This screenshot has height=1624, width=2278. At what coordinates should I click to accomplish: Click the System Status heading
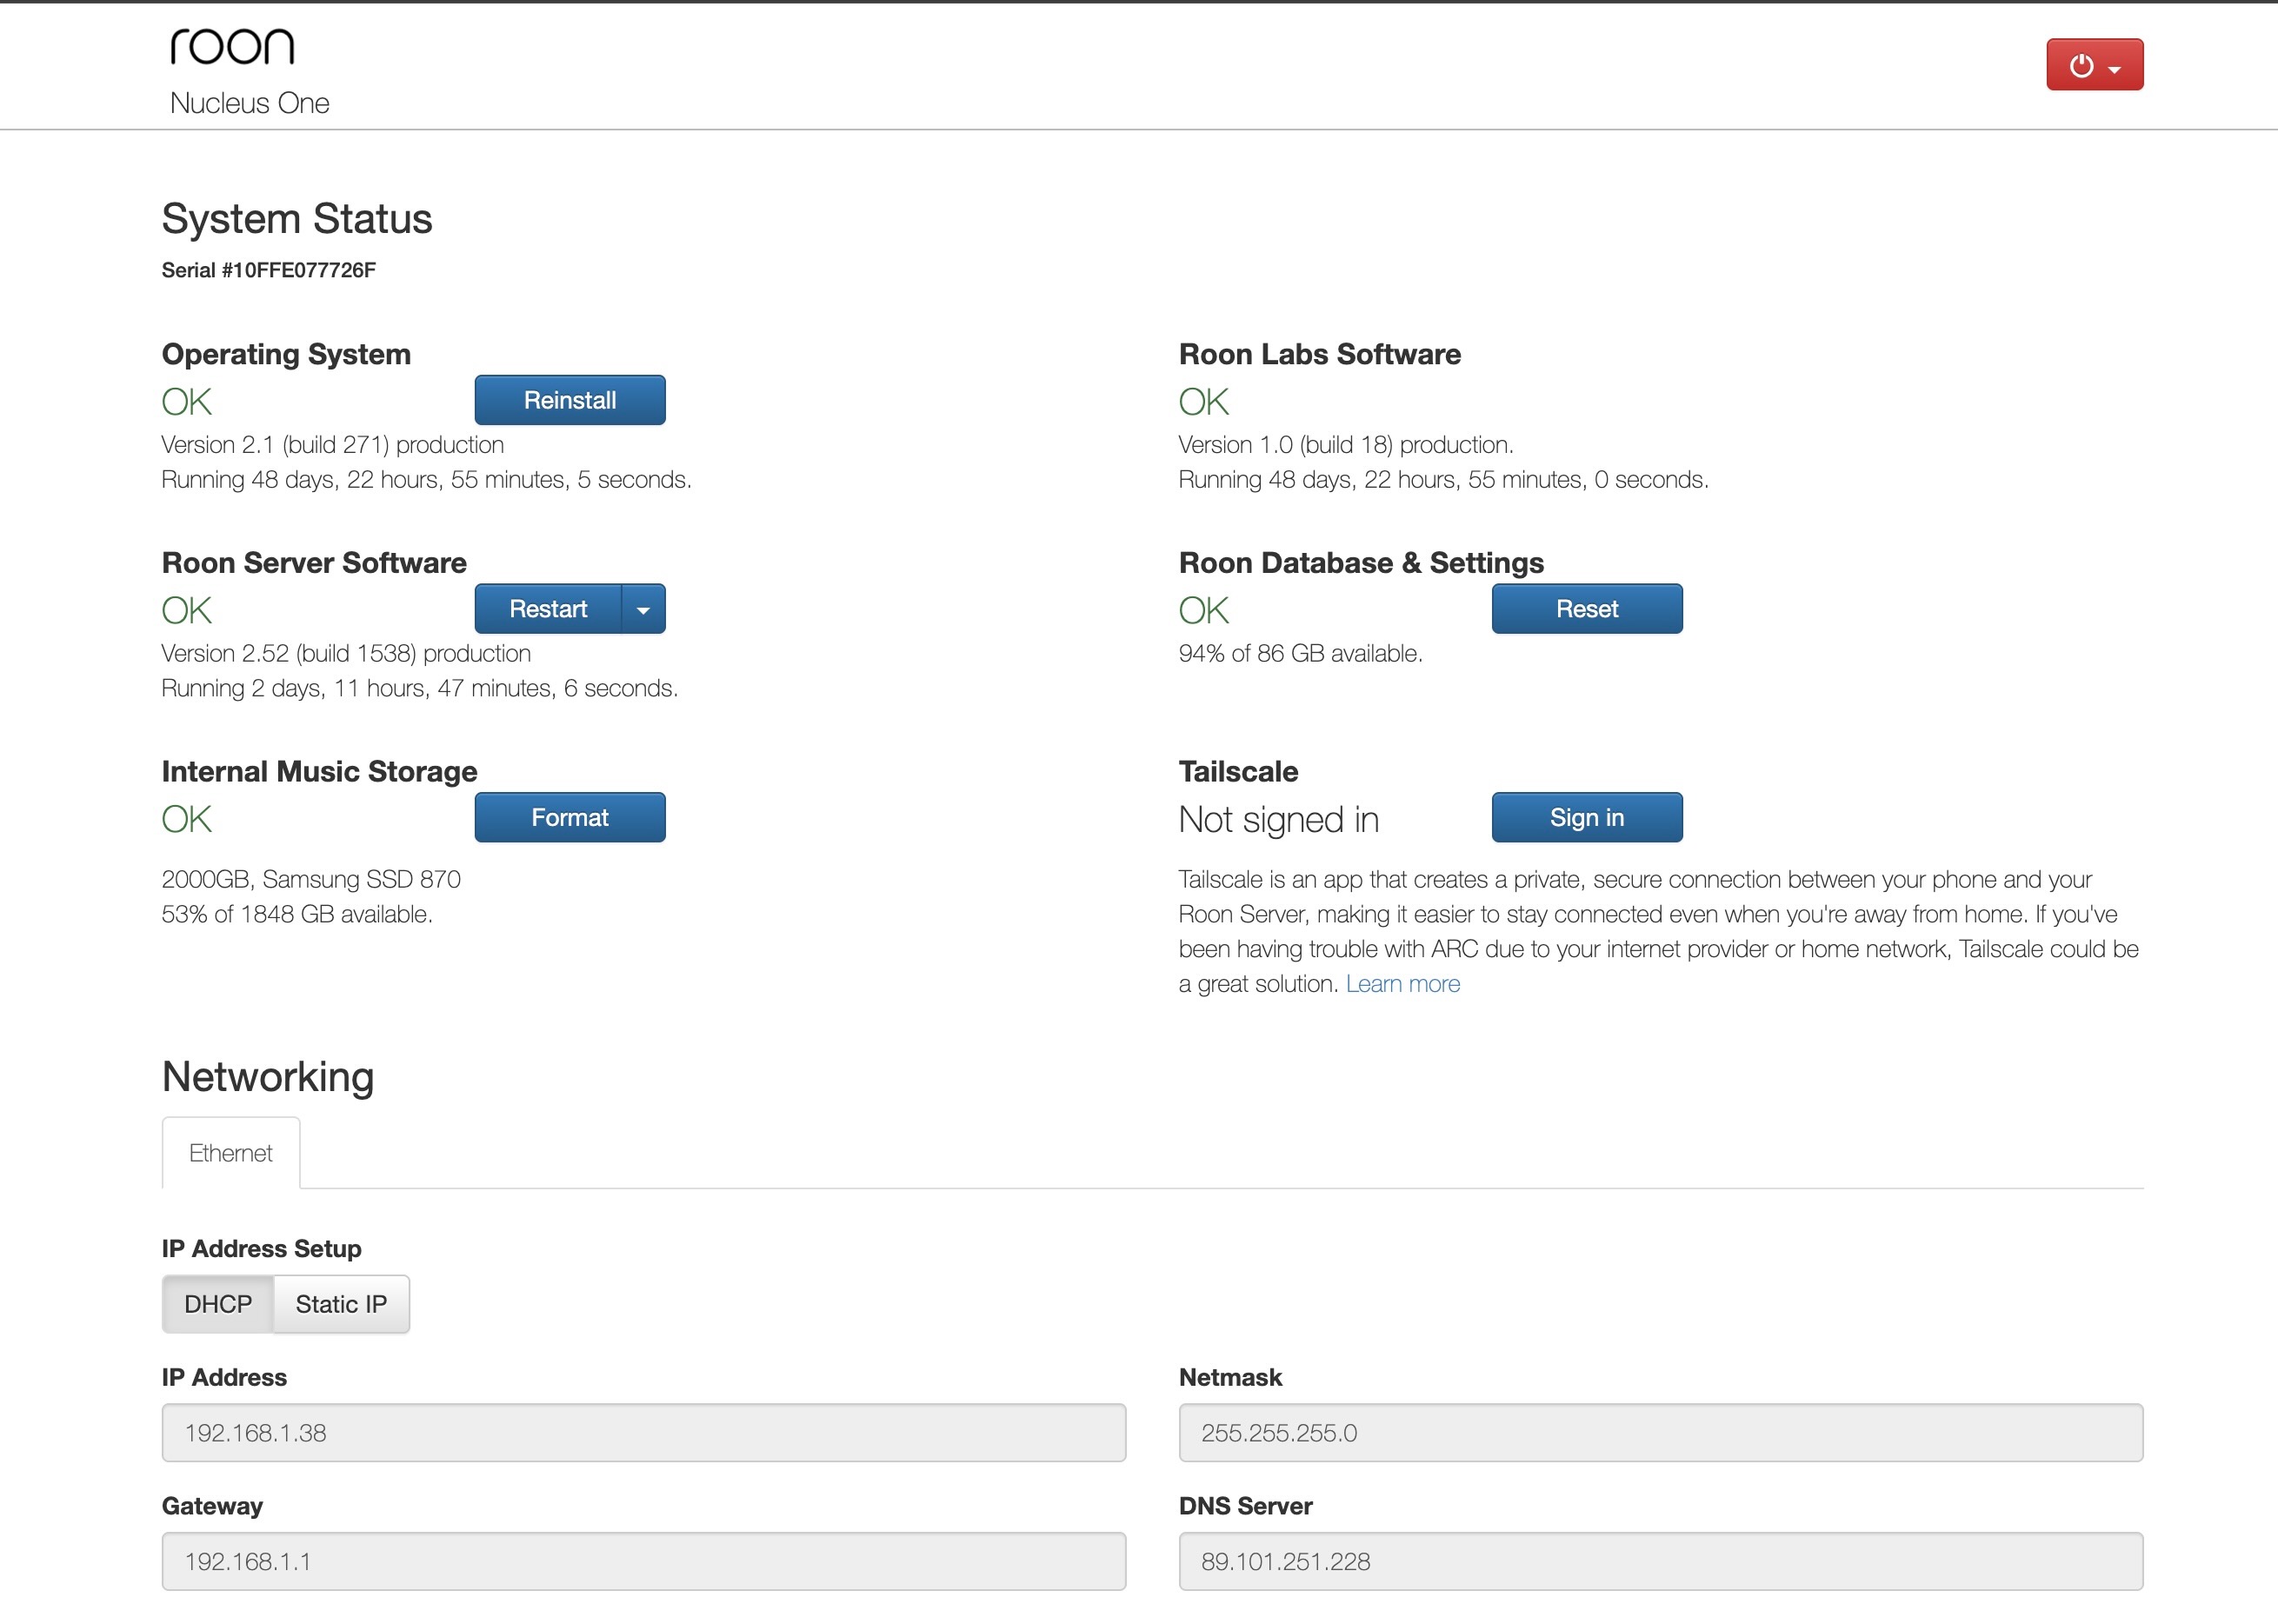pos(297,219)
